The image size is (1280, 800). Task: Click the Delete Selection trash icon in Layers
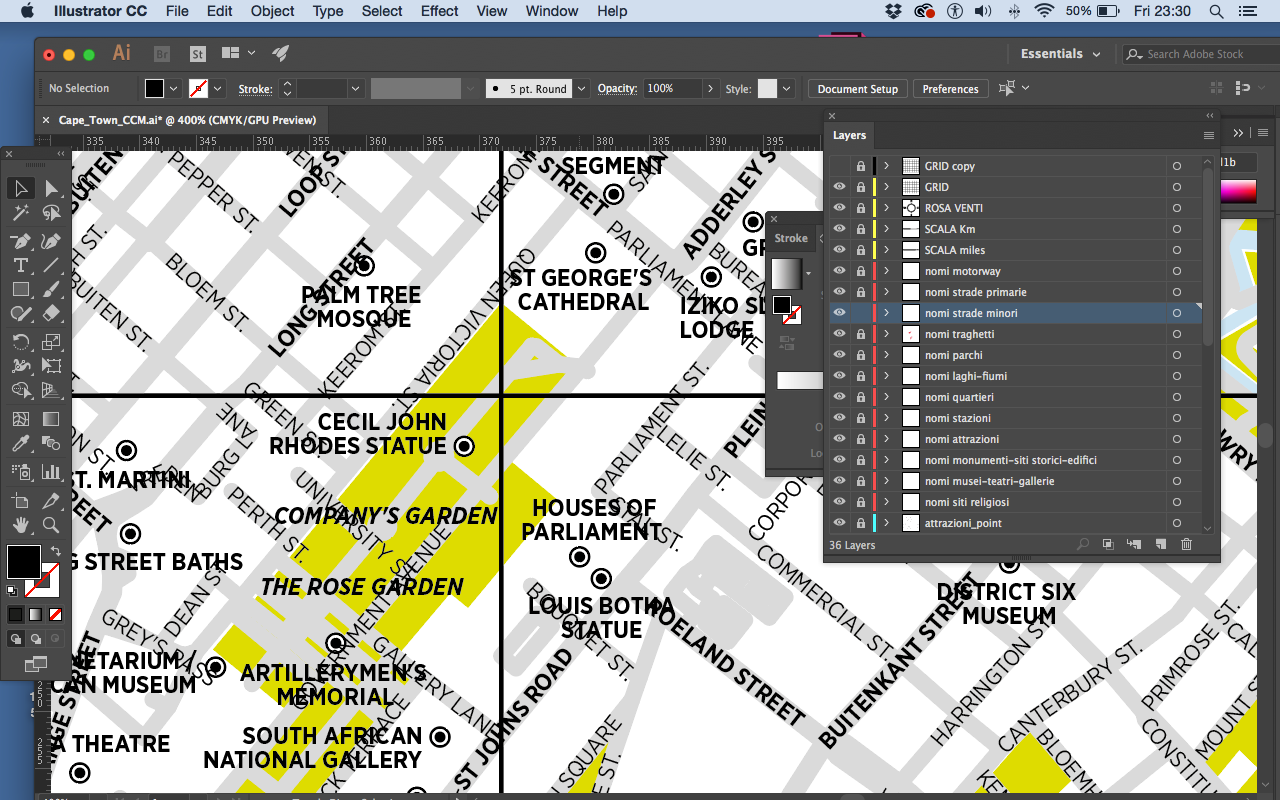tap(1187, 544)
